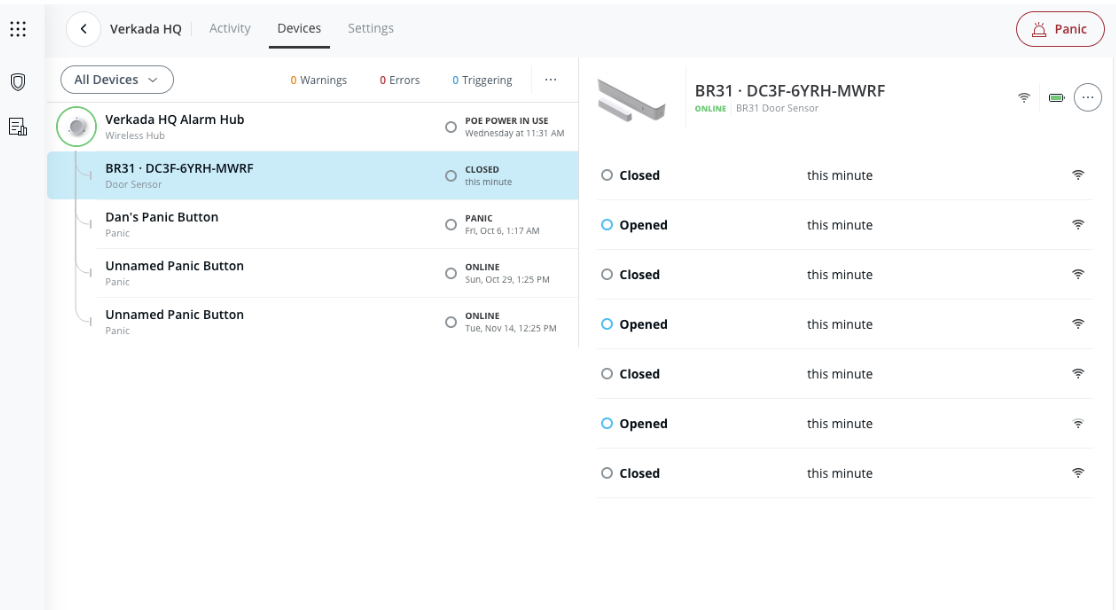Screen dimensions: 1116x610
Task: Click the back arrow button
Action: click(84, 29)
